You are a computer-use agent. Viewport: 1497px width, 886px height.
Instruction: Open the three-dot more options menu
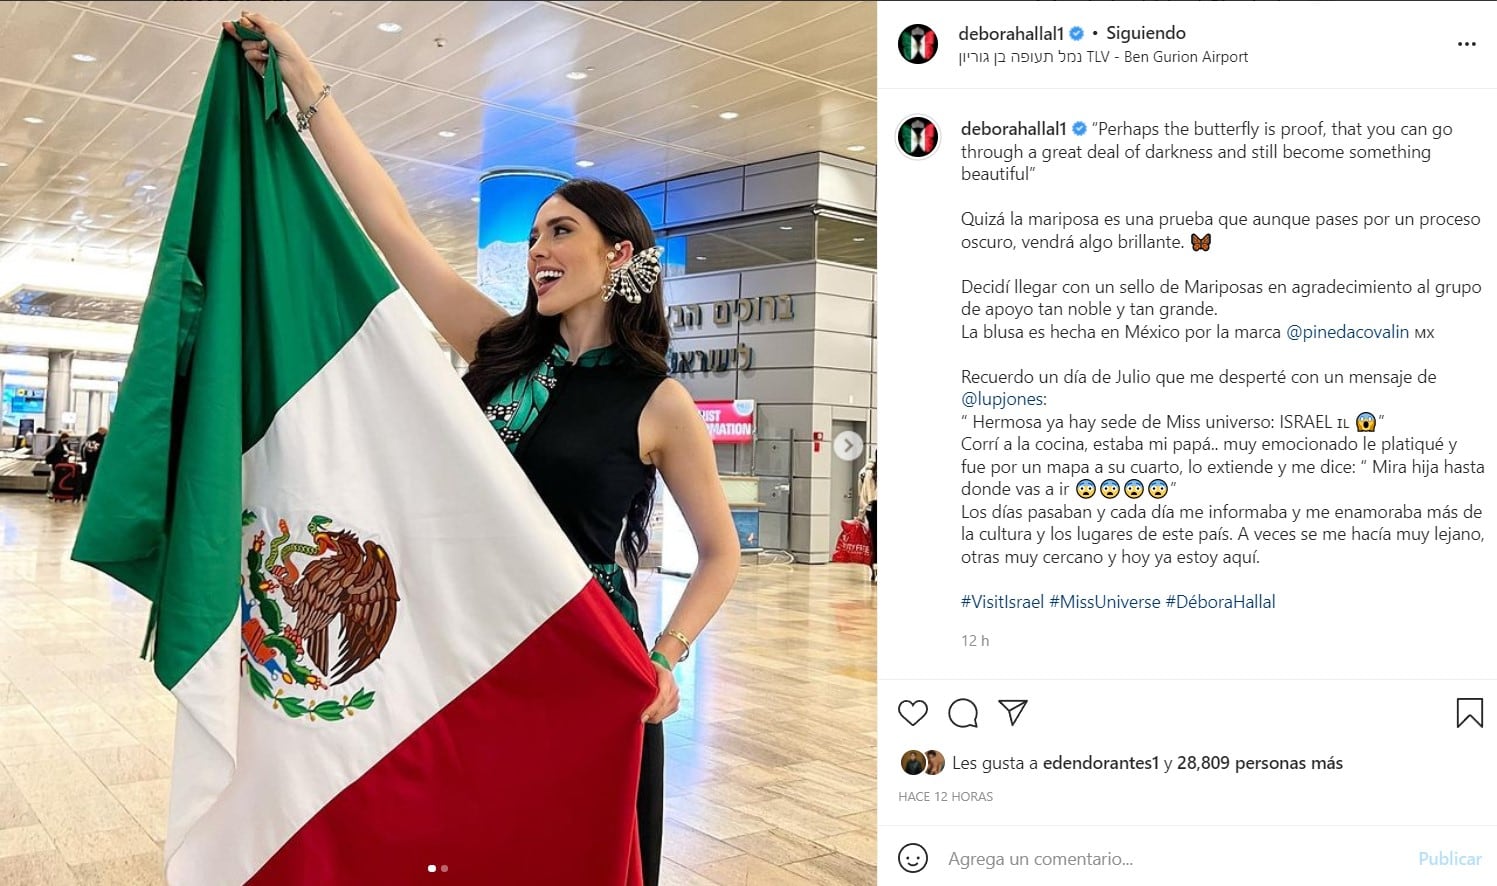(x=1466, y=45)
